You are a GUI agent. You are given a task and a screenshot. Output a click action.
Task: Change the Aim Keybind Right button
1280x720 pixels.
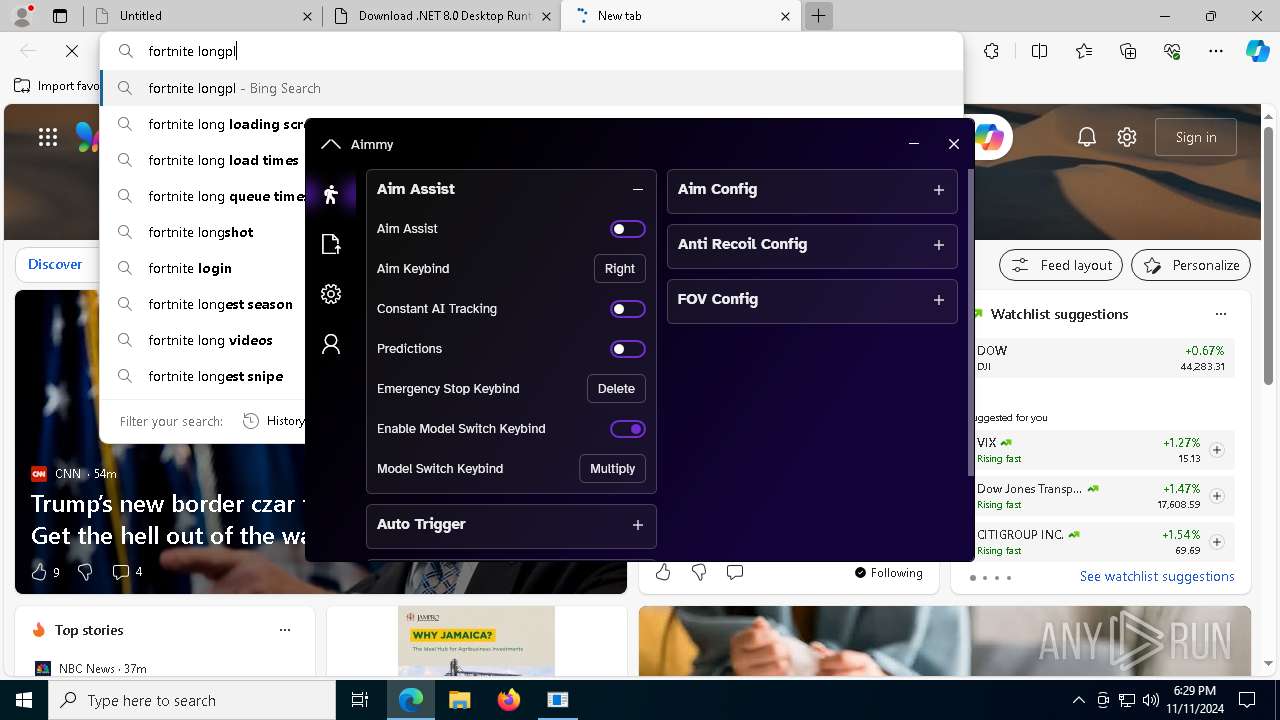click(620, 269)
